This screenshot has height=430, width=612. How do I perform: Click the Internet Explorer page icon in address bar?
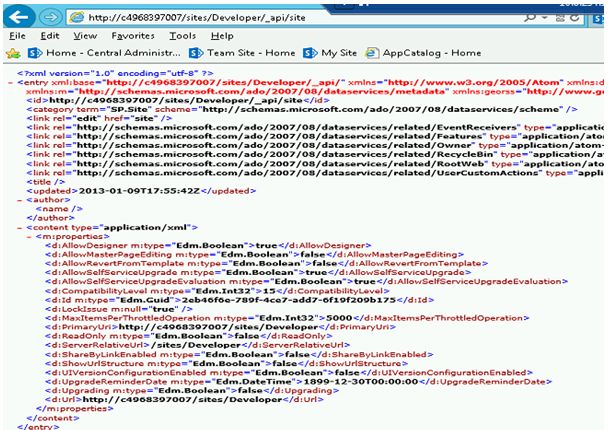click(77, 17)
